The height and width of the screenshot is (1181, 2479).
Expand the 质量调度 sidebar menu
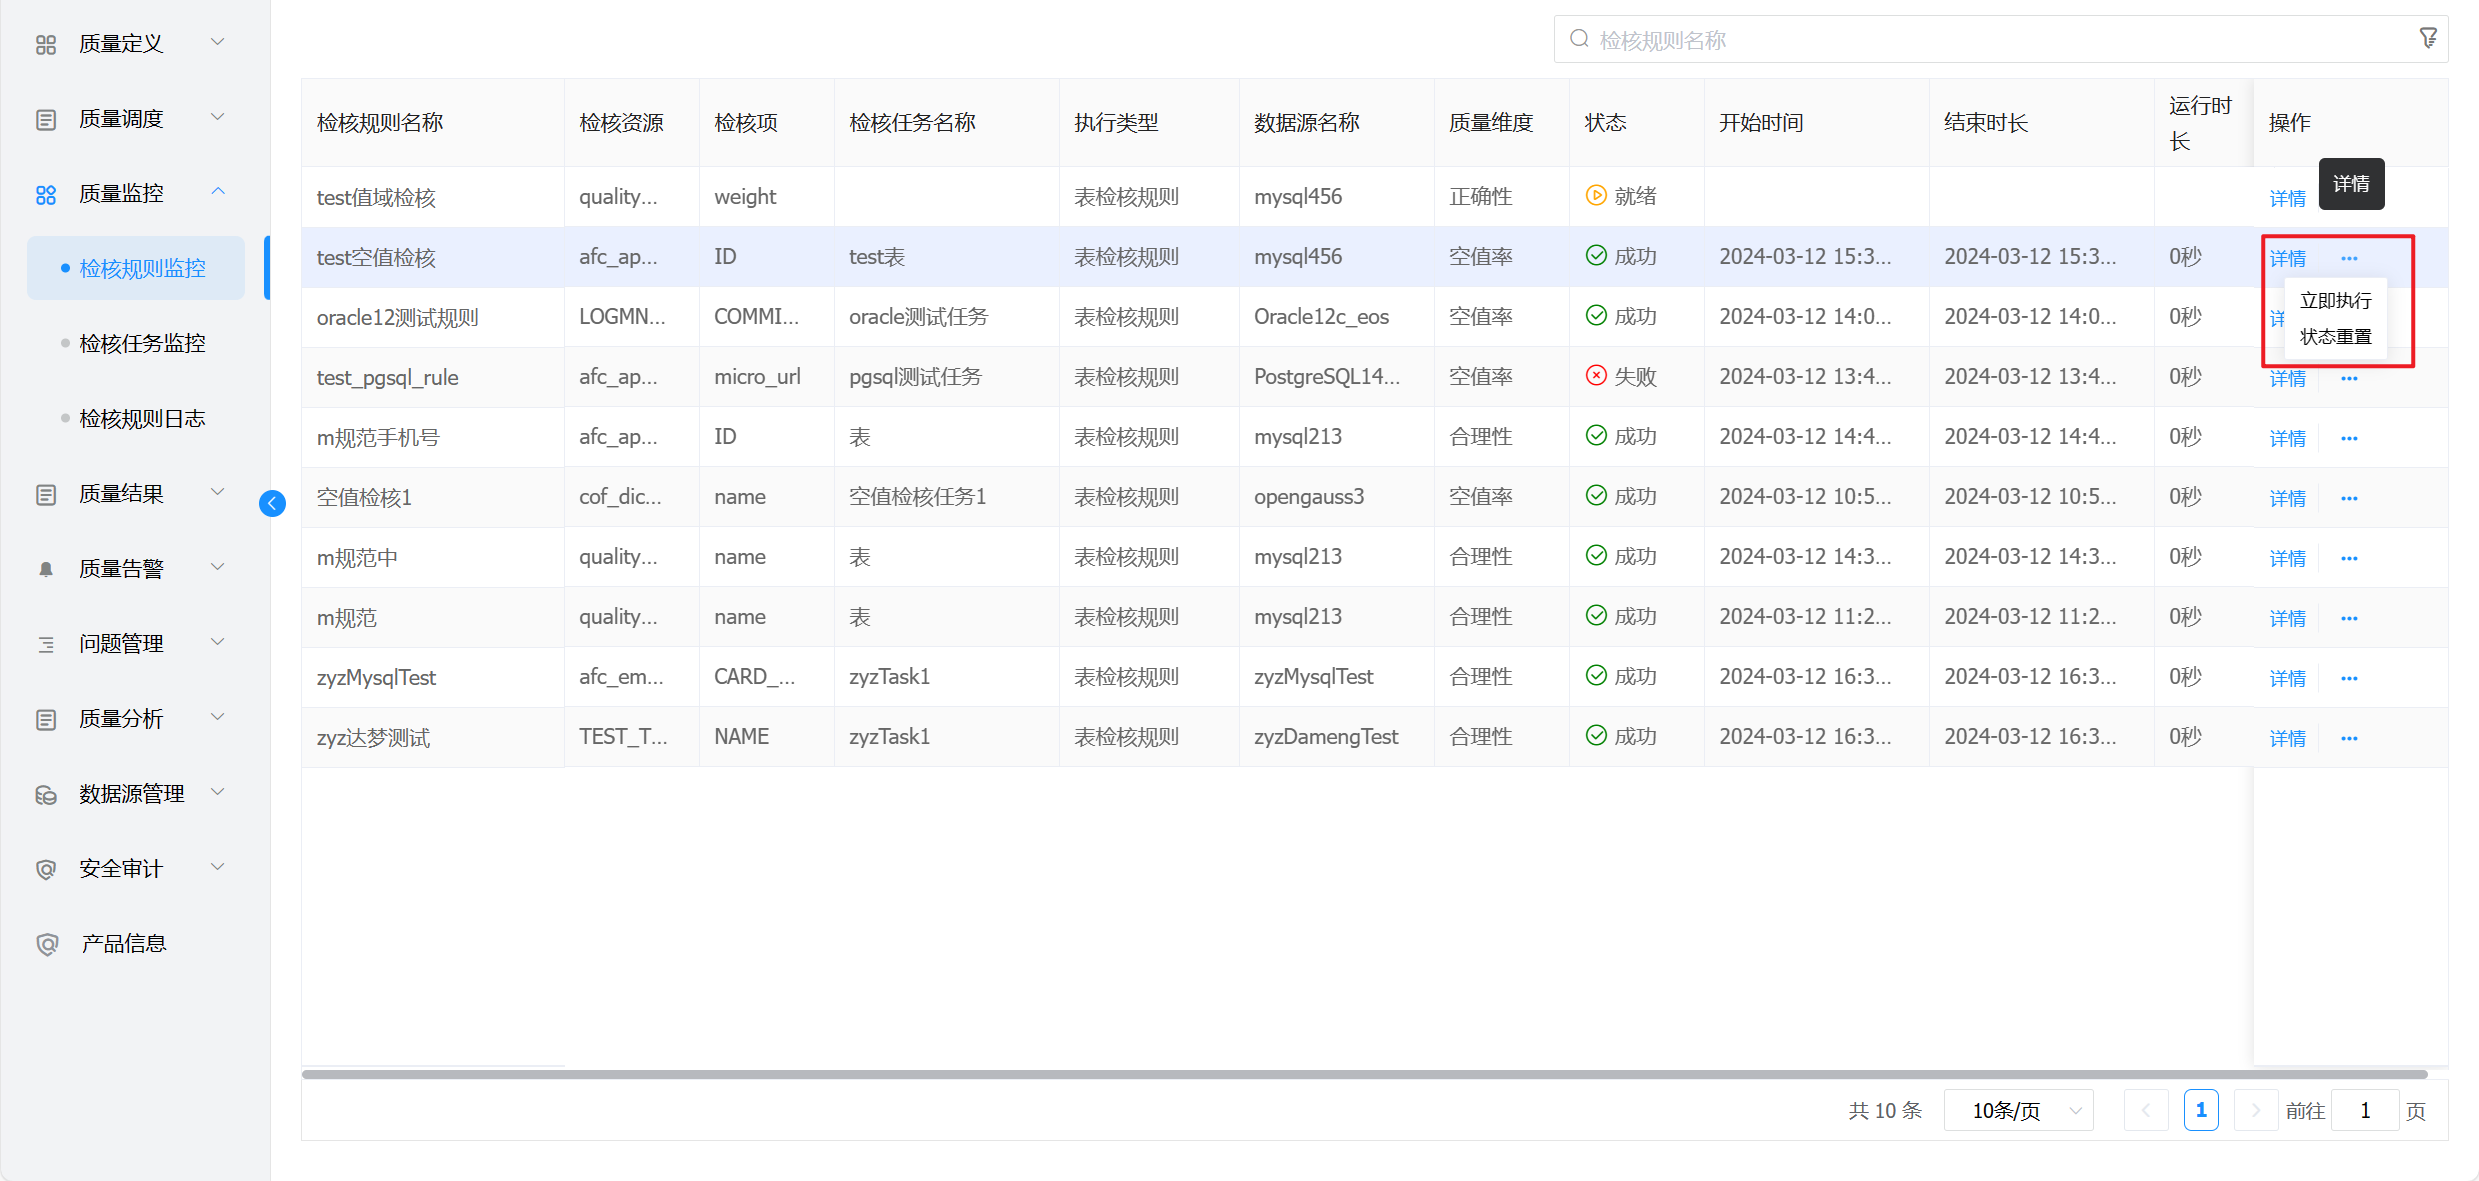click(218, 118)
